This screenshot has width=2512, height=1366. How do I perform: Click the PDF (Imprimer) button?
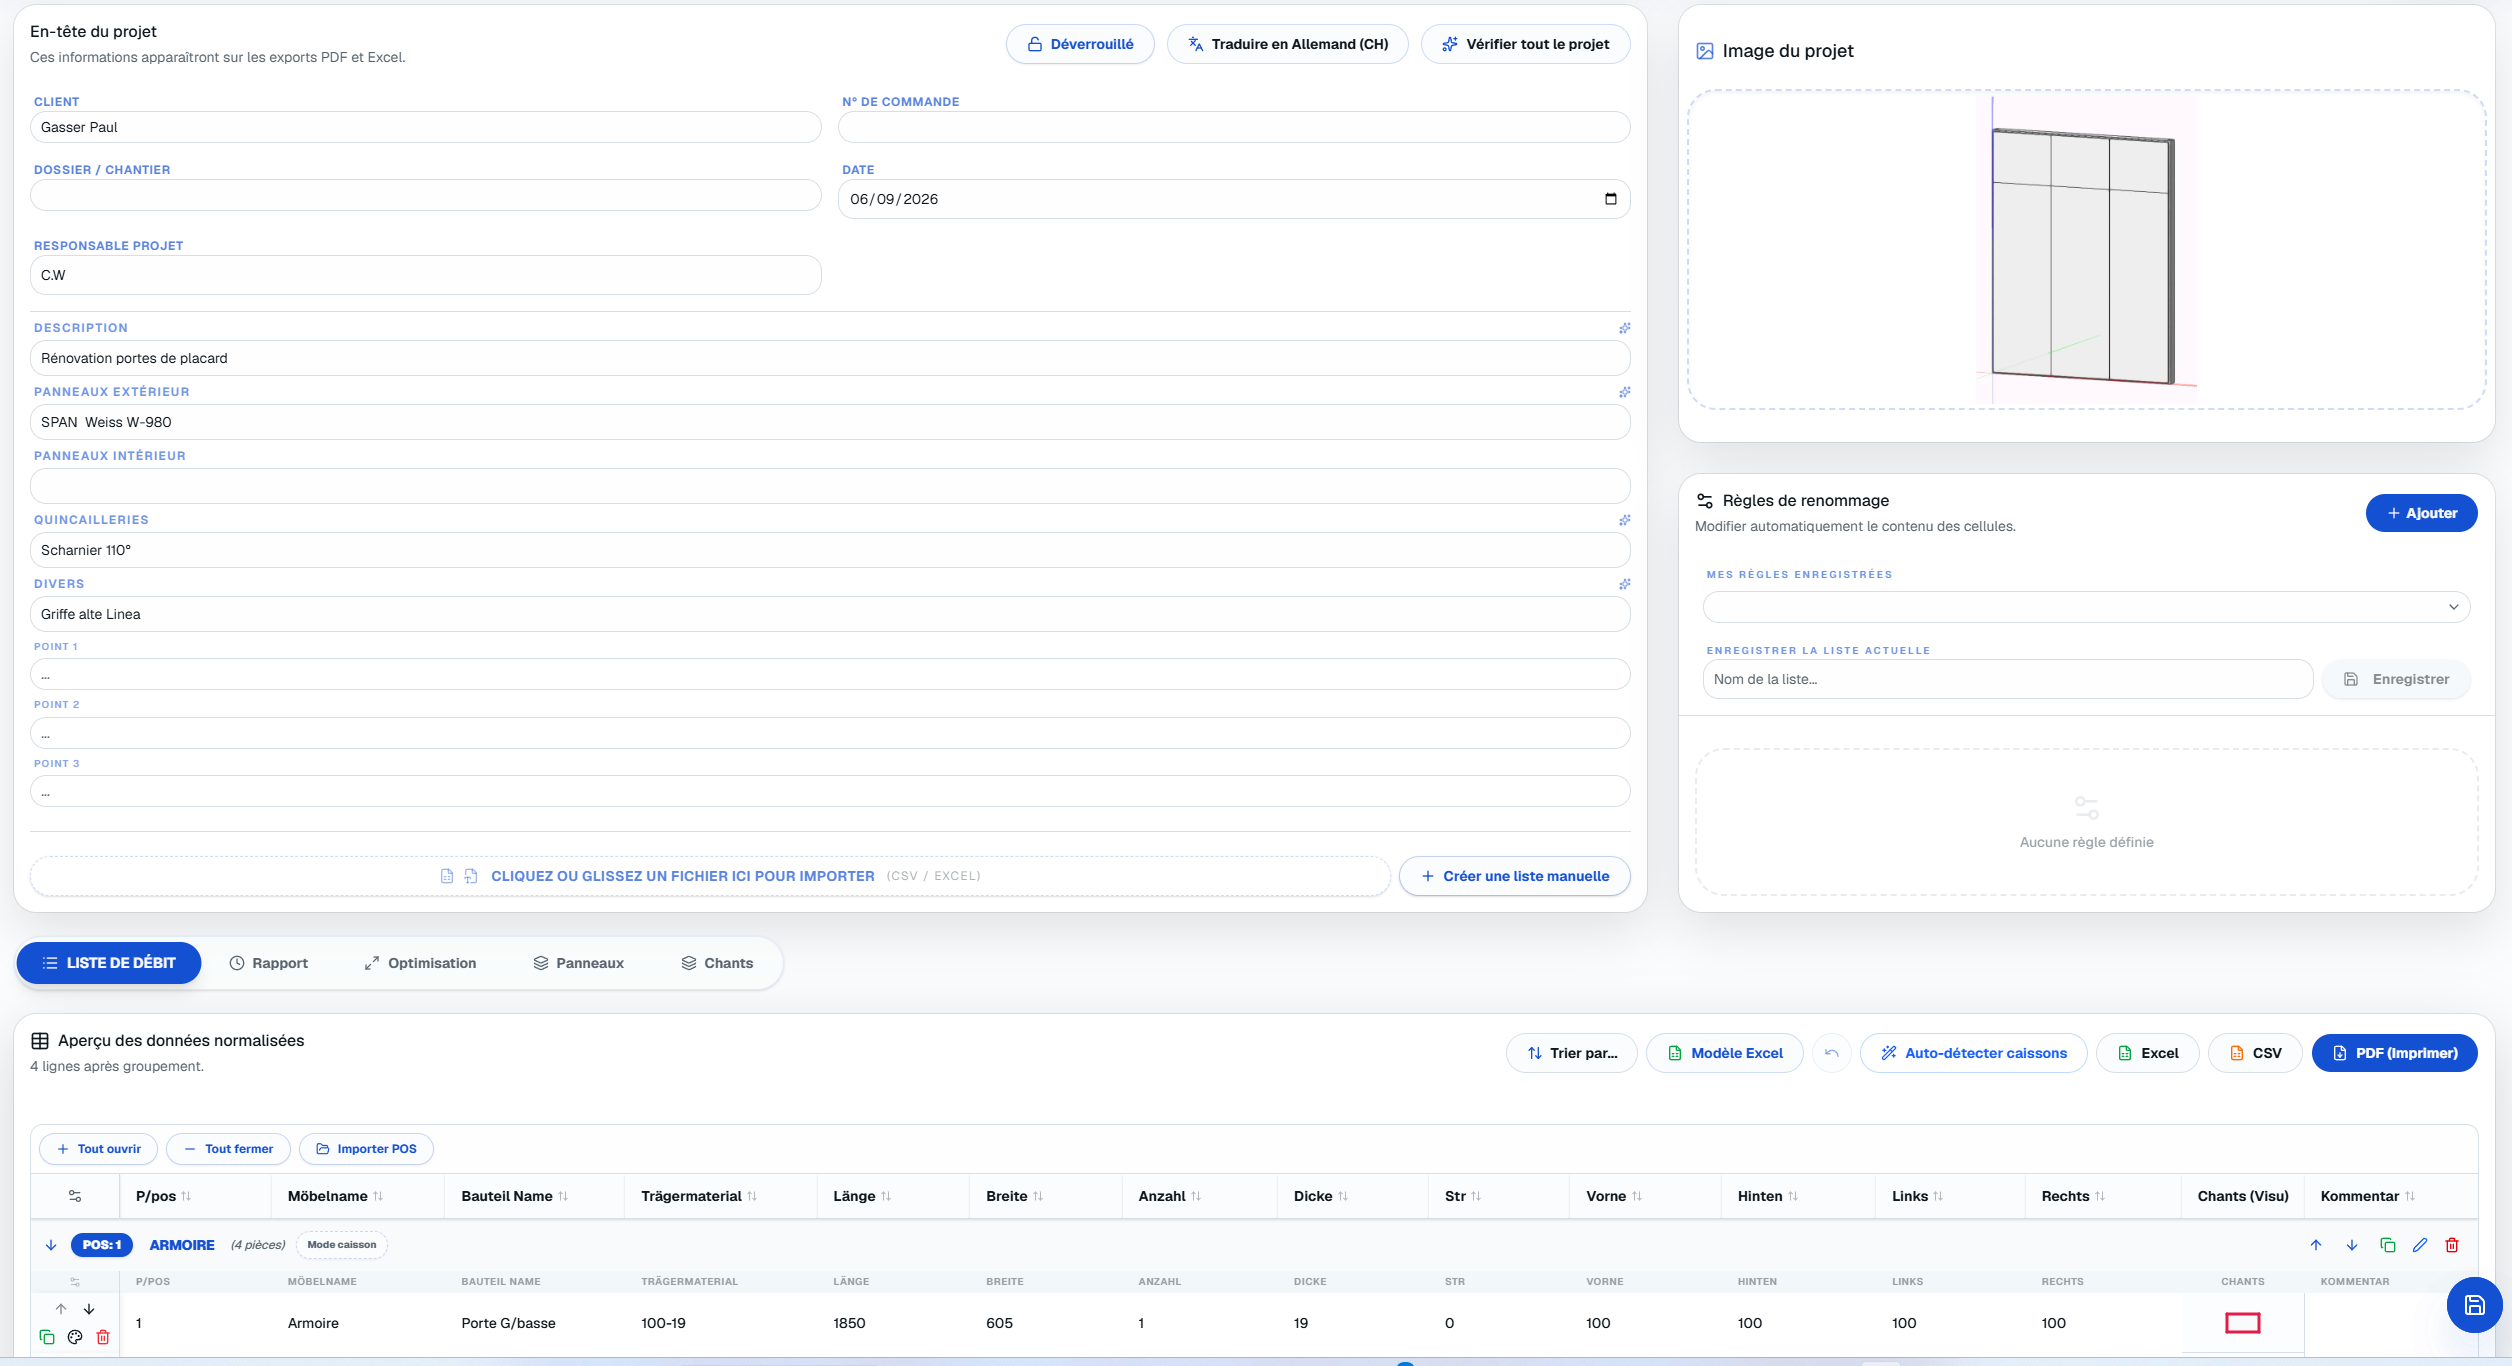tap(2395, 1053)
